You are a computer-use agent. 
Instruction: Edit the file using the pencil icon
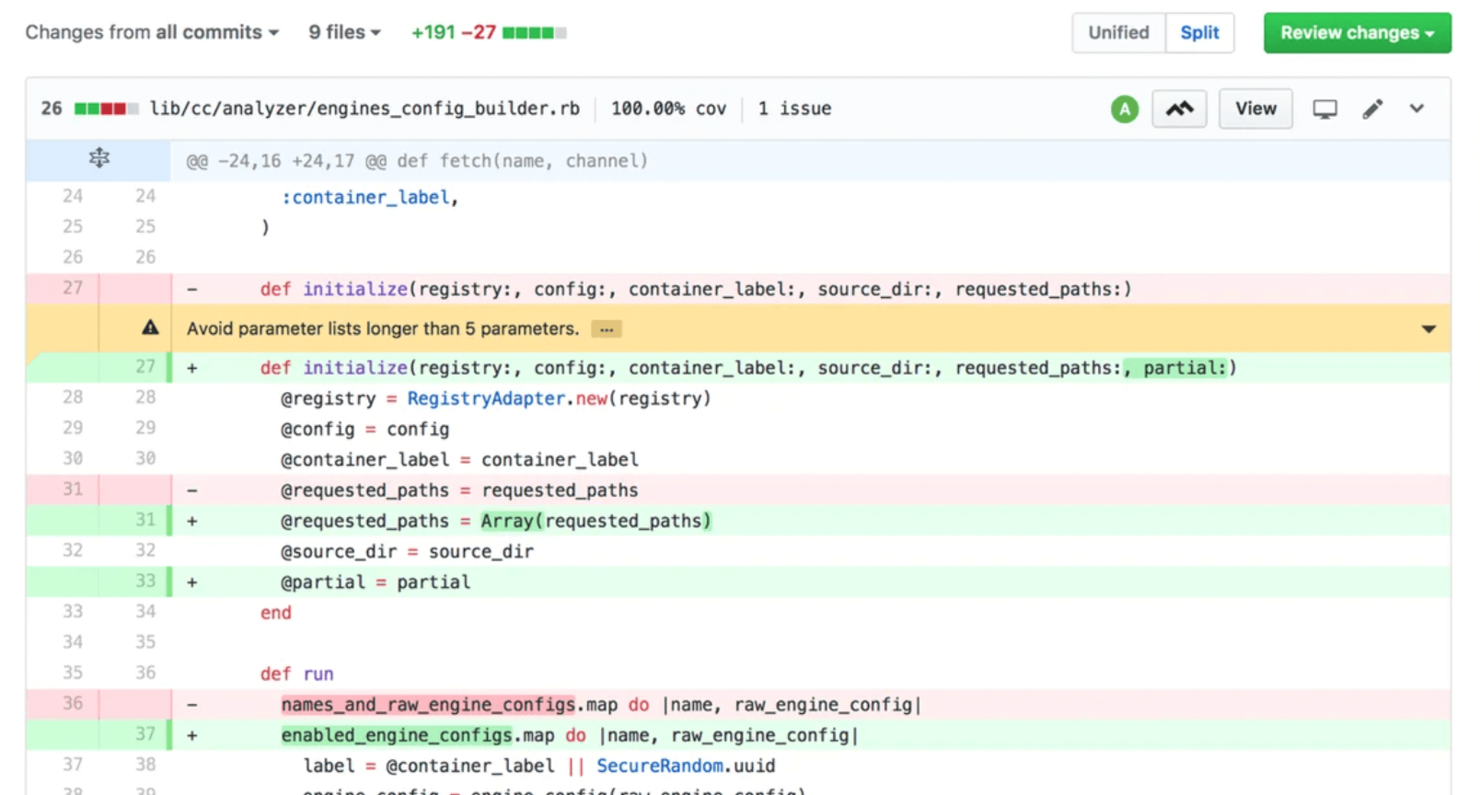click(1372, 108)
